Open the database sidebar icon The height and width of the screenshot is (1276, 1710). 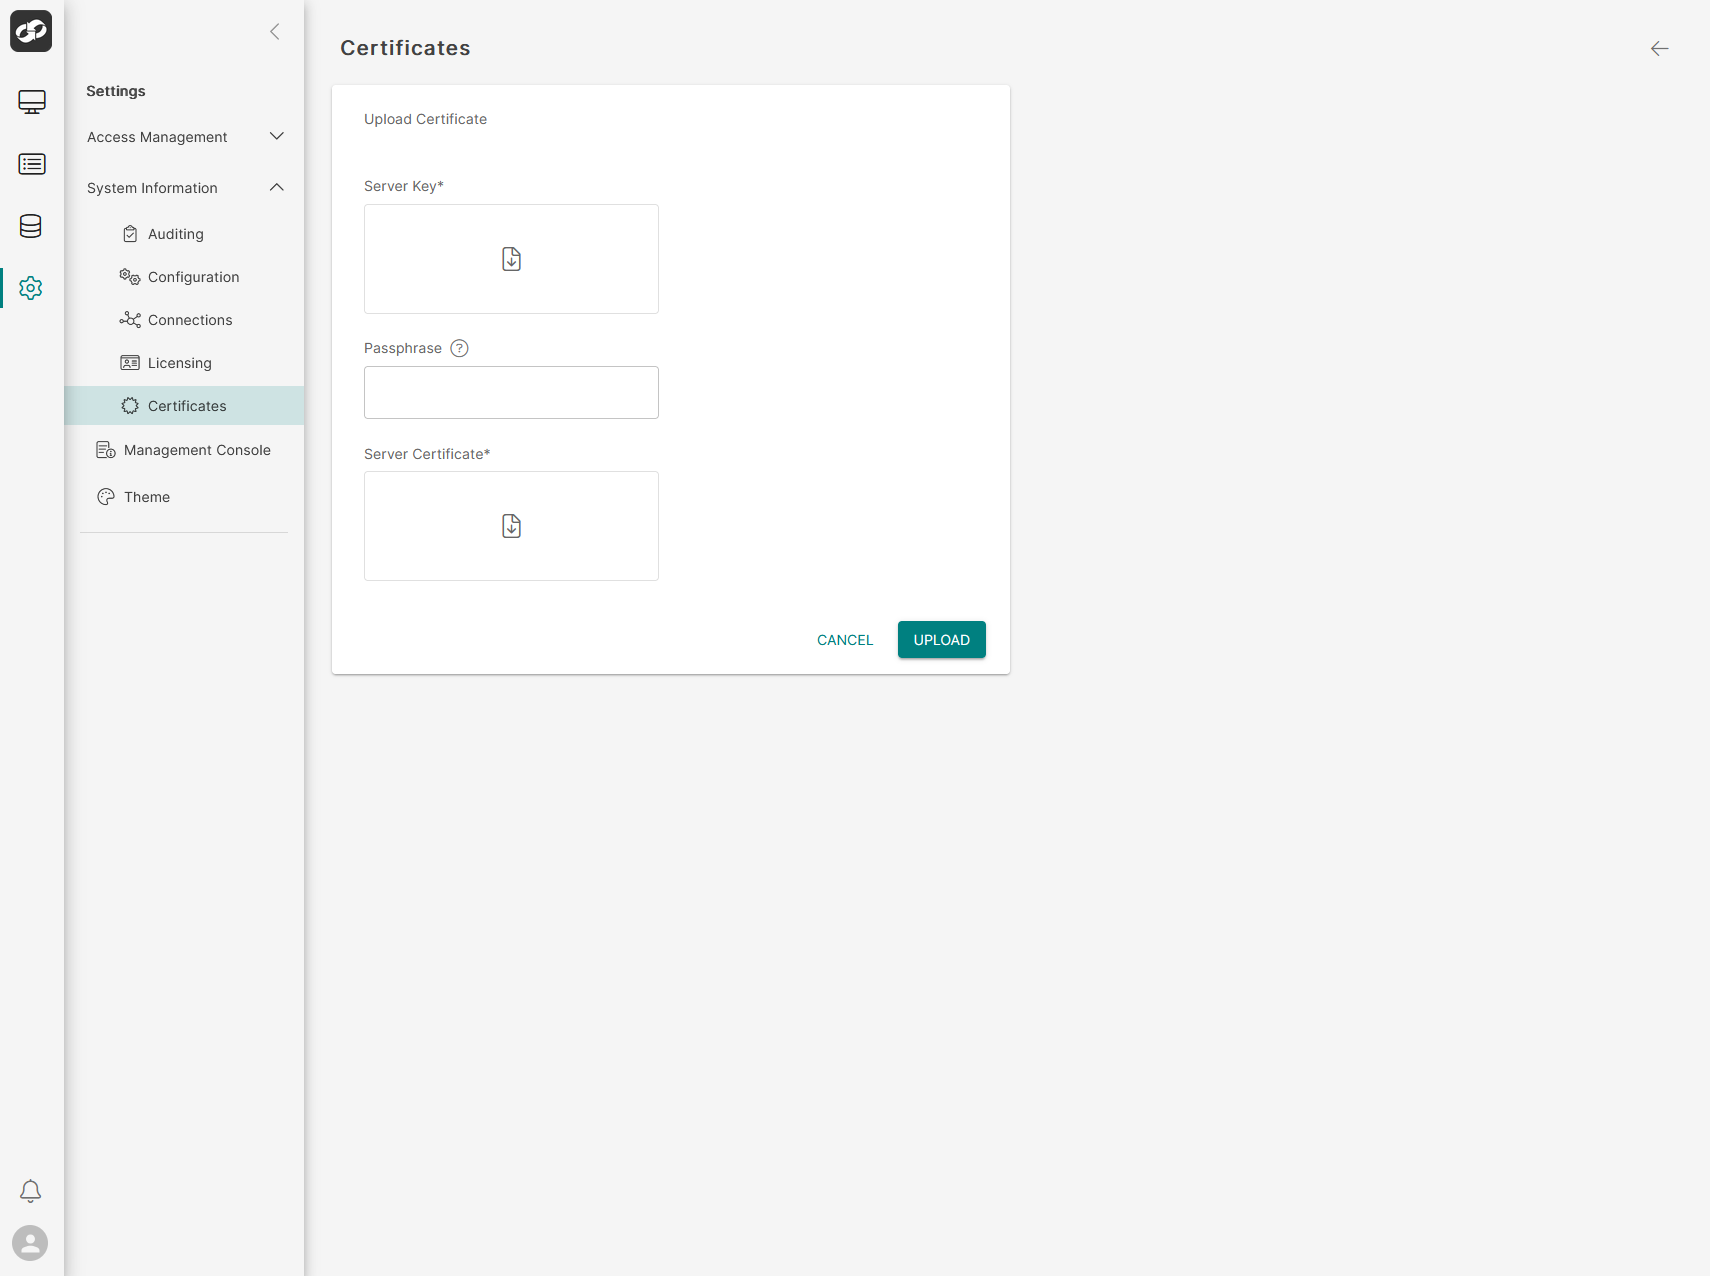(x=31, y=226)
